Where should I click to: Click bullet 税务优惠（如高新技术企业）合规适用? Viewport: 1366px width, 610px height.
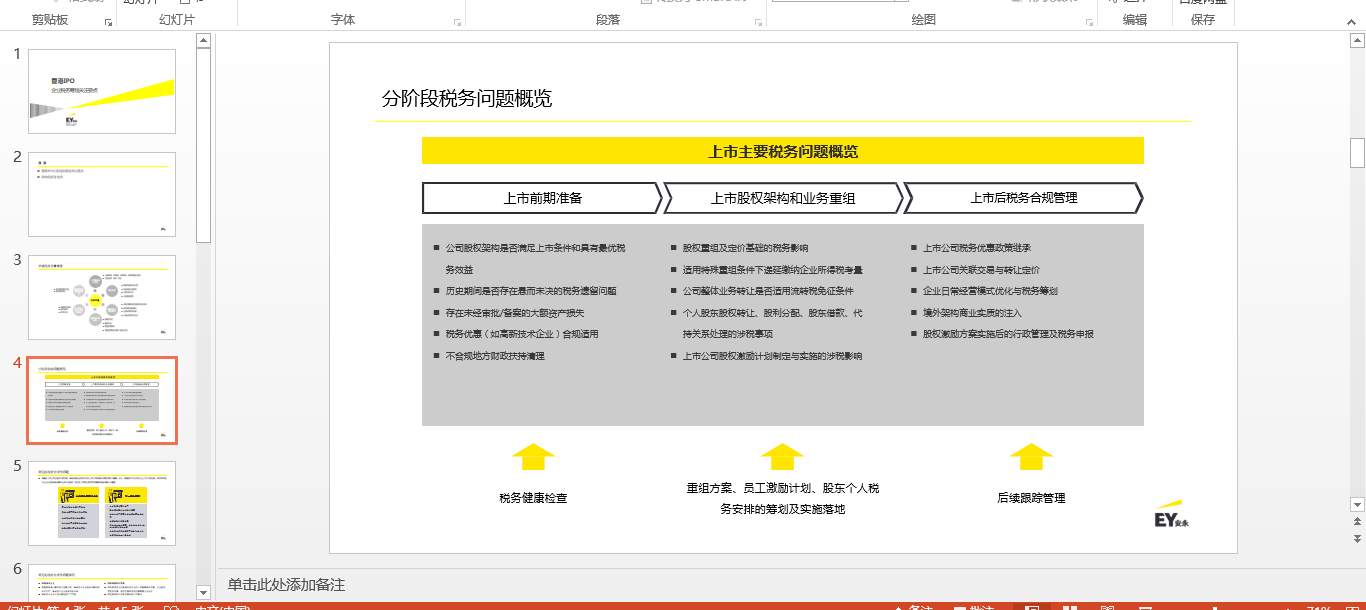[x=522, y=334]
